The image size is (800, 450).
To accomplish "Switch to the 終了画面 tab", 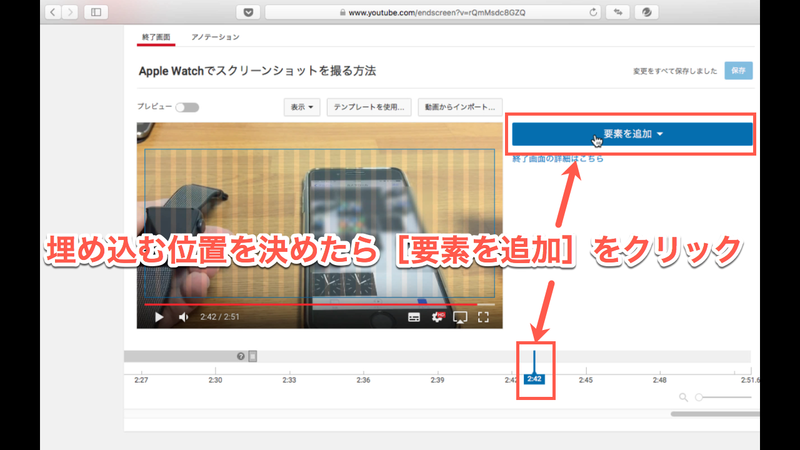I will pos(156,37).
